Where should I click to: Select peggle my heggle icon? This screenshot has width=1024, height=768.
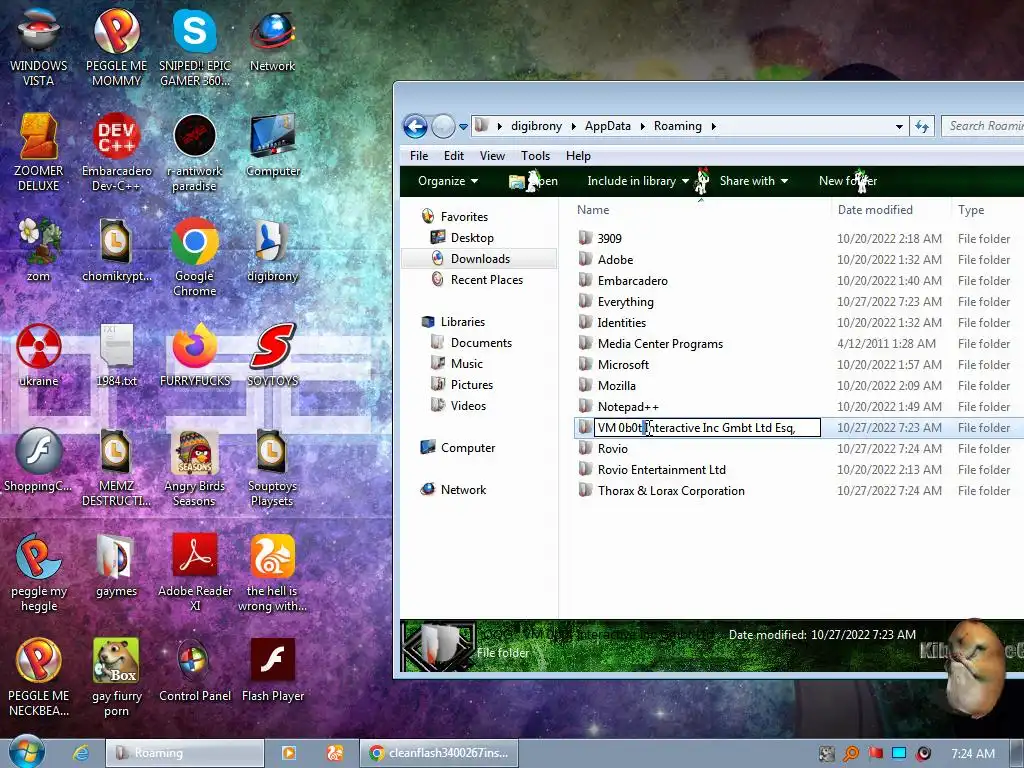(x=39, y=572)
